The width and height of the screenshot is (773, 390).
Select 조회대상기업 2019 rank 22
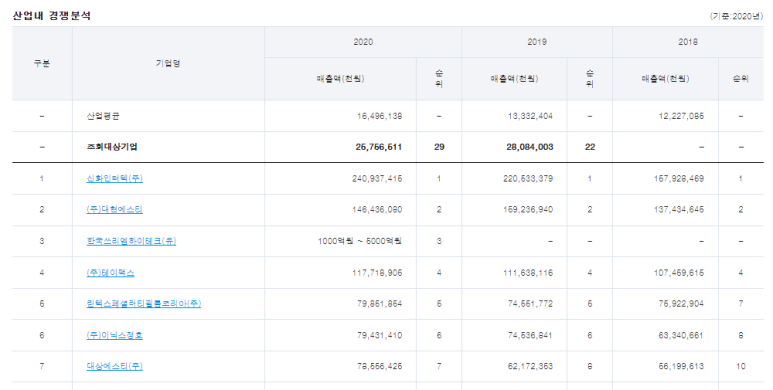click(x=590, y=147)
